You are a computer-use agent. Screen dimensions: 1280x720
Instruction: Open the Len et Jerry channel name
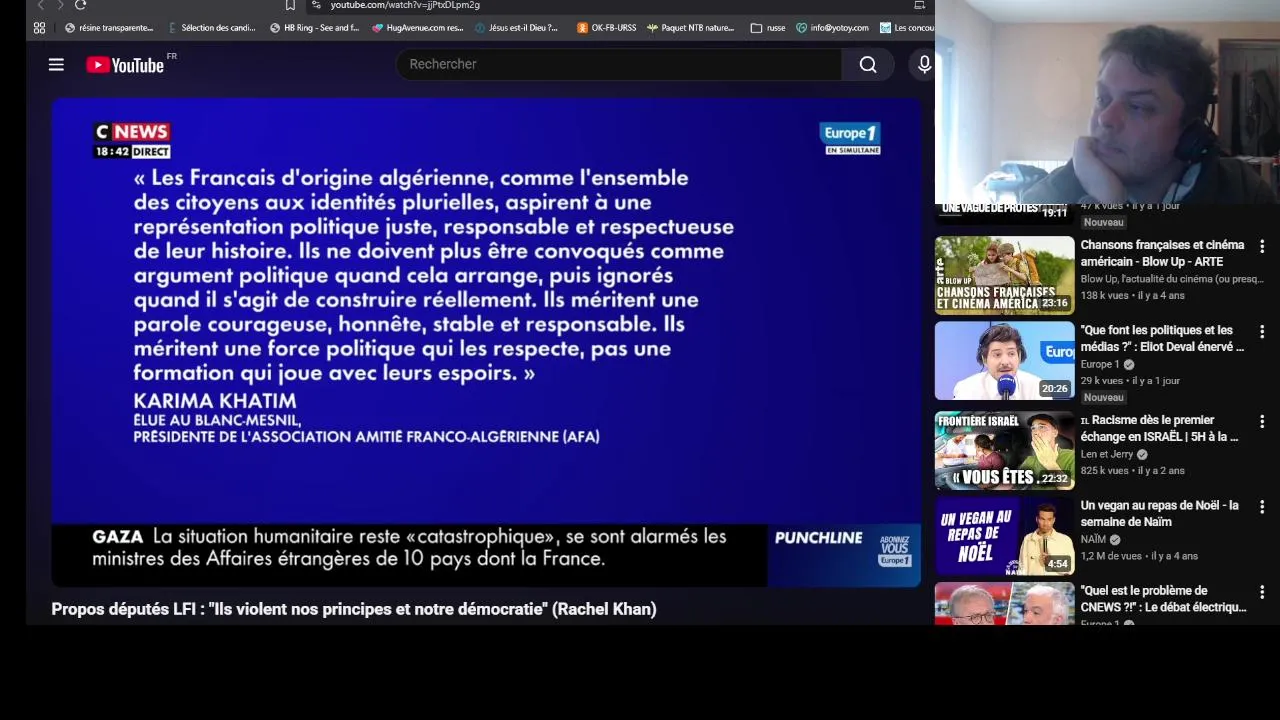click(1106, 454)
